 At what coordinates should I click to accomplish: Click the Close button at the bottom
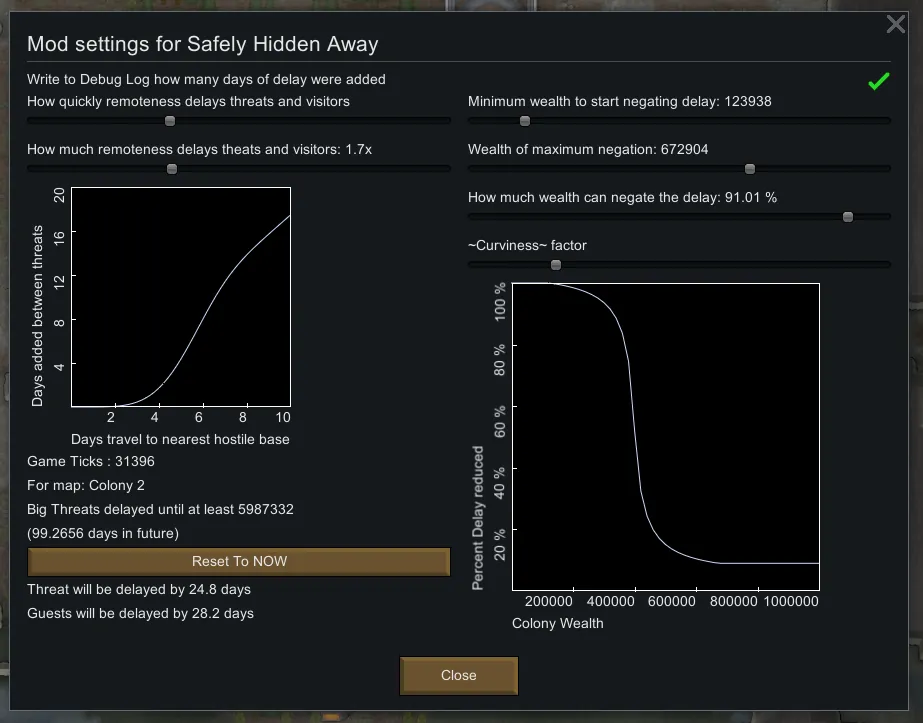(459, 676)
